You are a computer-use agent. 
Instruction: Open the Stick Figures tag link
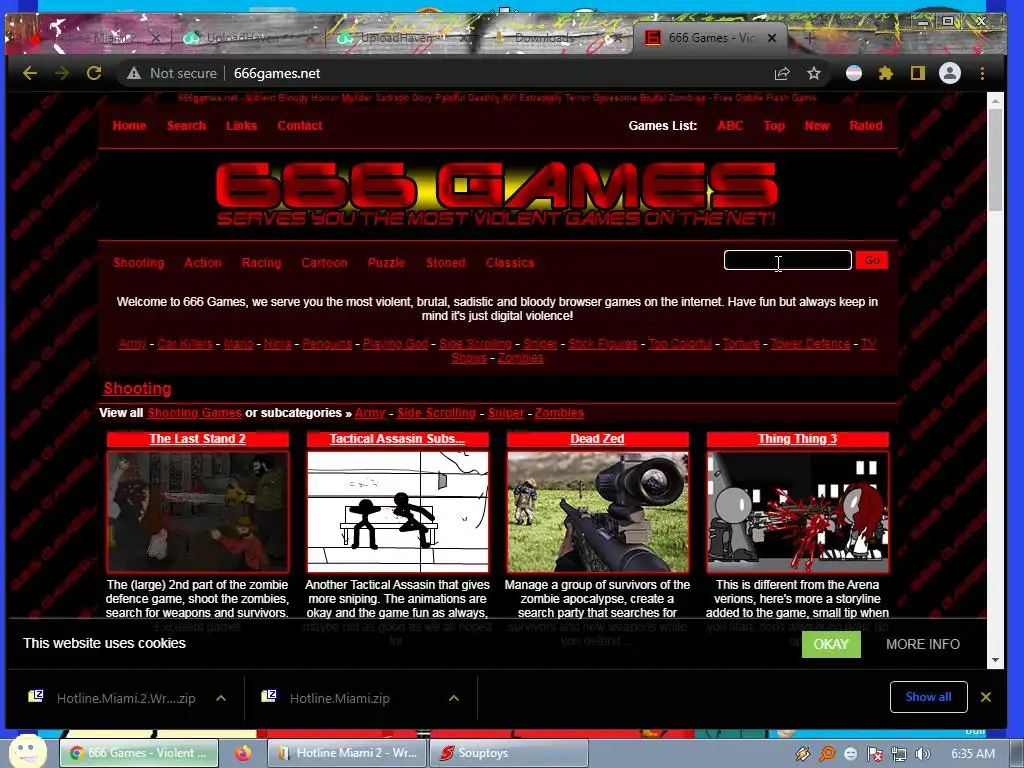click(x=603, y=344)
